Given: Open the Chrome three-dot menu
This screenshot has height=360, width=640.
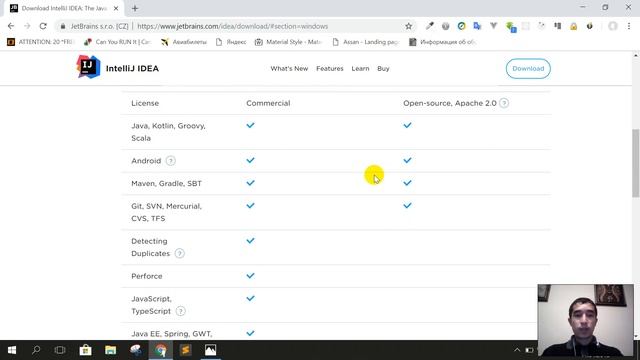Looking at the screenshot, I should point(629,26).
